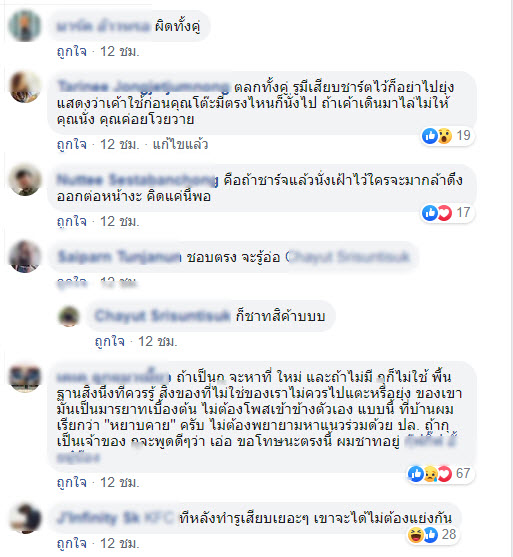
Task: Open the 19 reactions count
Action: coord(463,136)
